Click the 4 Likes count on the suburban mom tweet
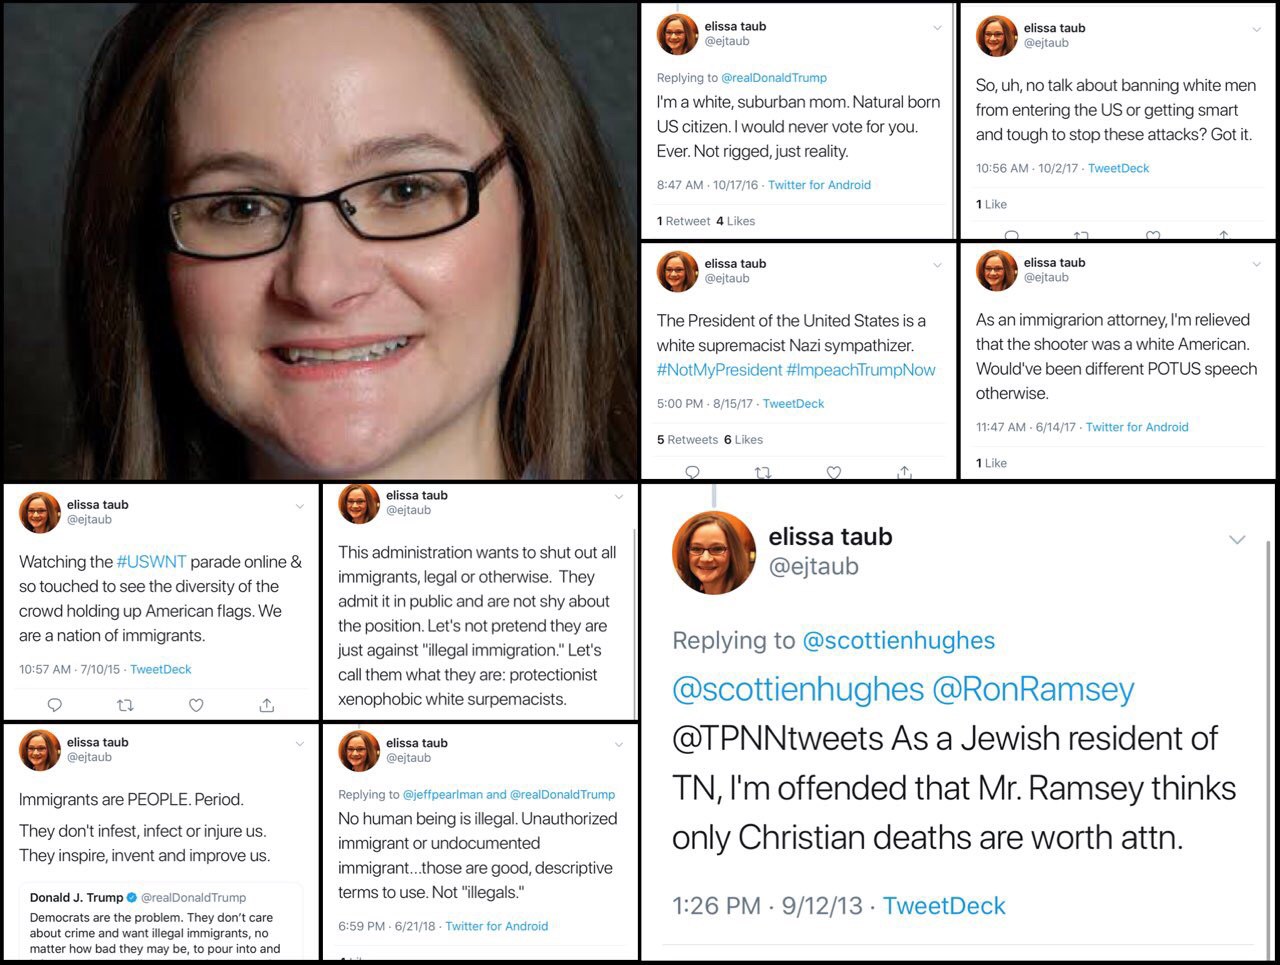The image size is (1280, 965). point(736,221)
